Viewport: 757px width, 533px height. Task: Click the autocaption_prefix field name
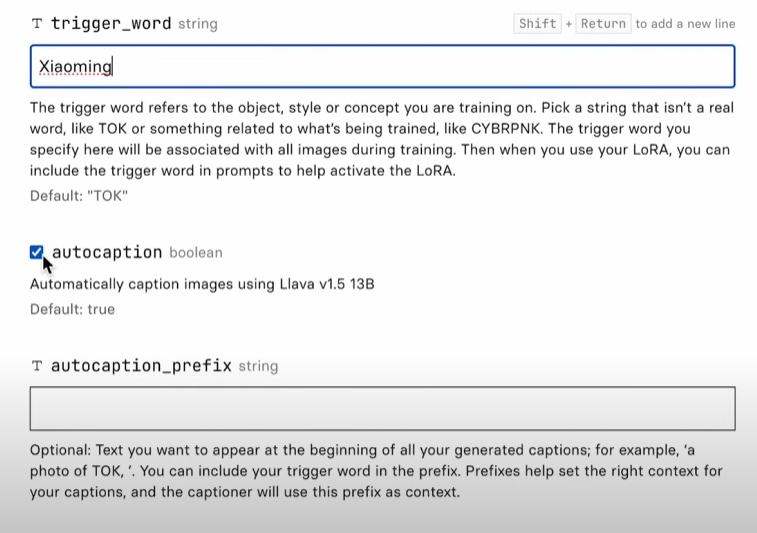point(141,366)
